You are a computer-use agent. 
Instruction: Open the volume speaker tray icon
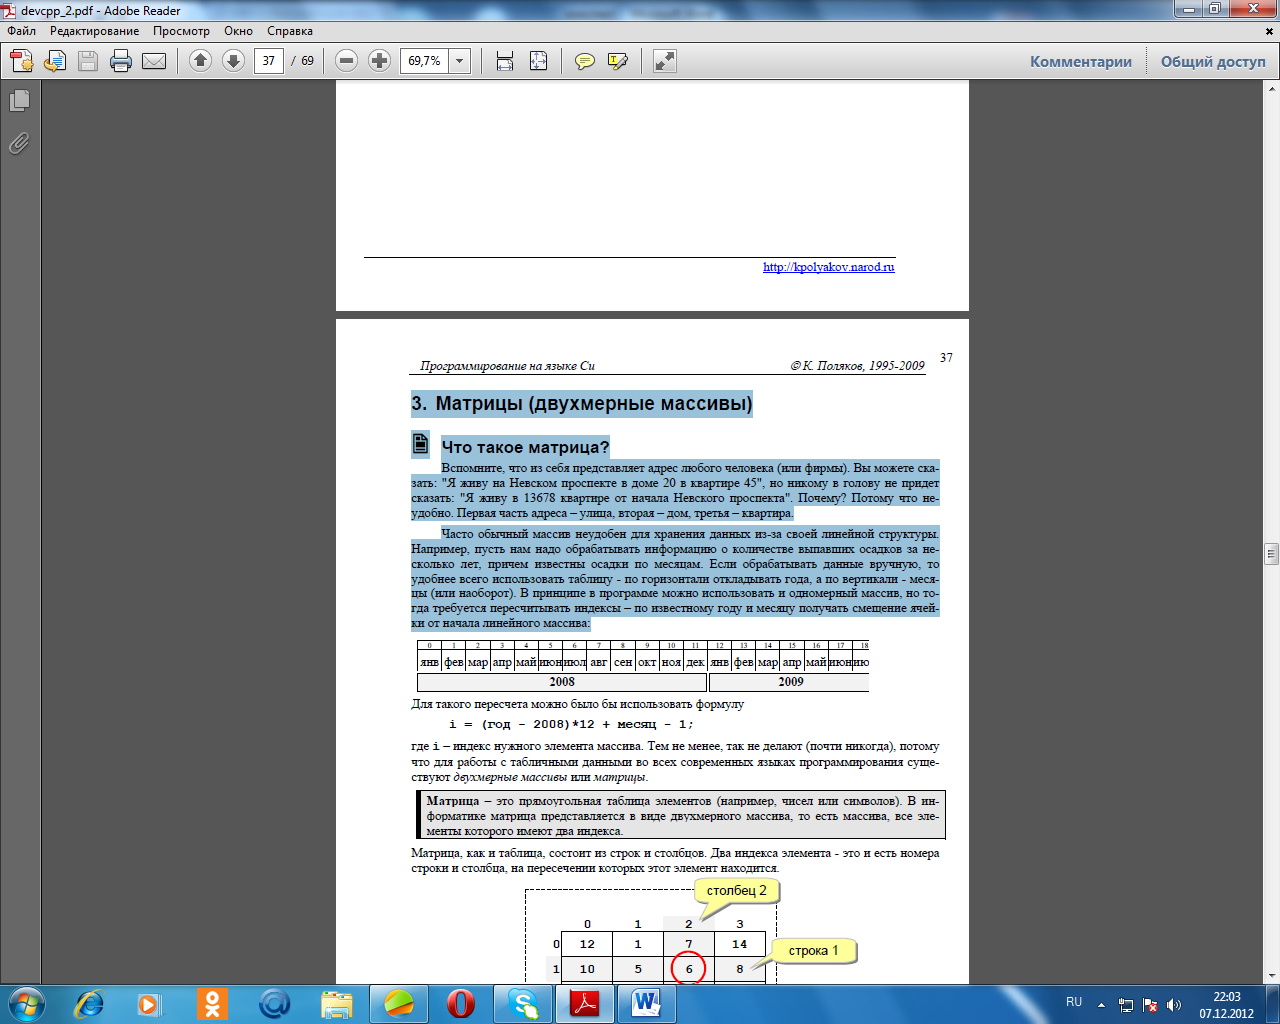[1174, 1004]
